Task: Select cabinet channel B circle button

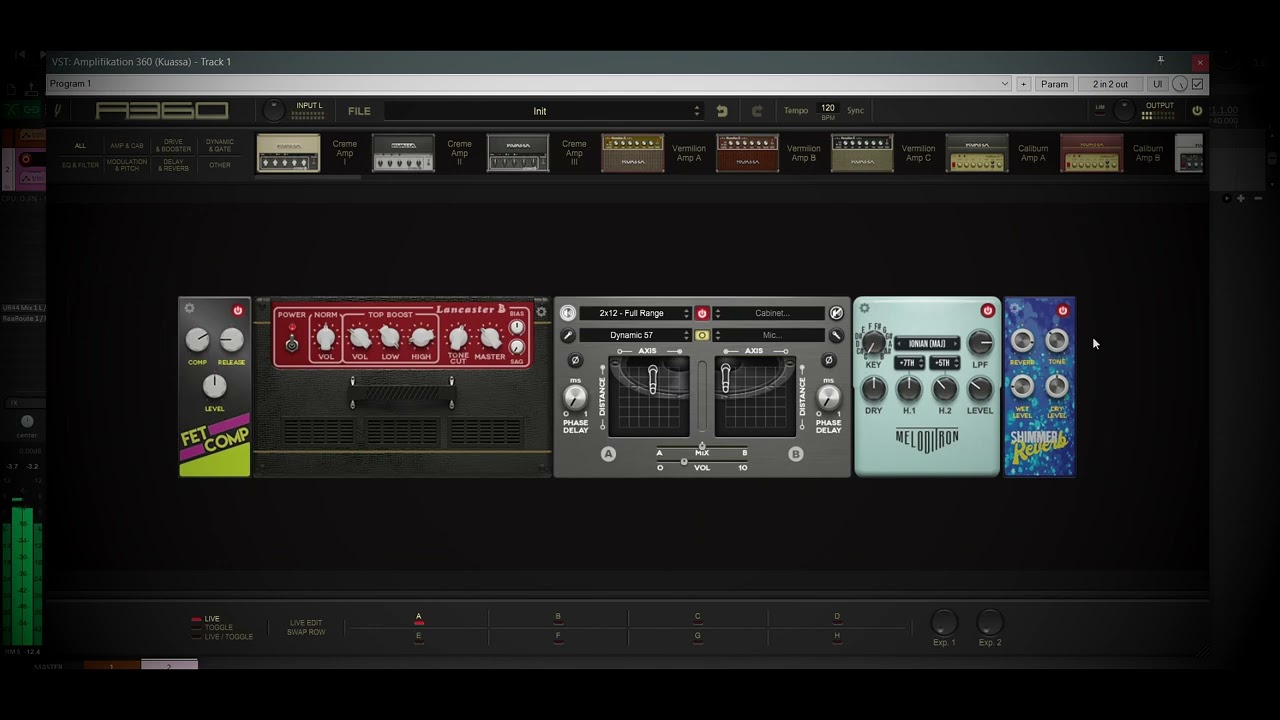Action: (x=796, y=454)
